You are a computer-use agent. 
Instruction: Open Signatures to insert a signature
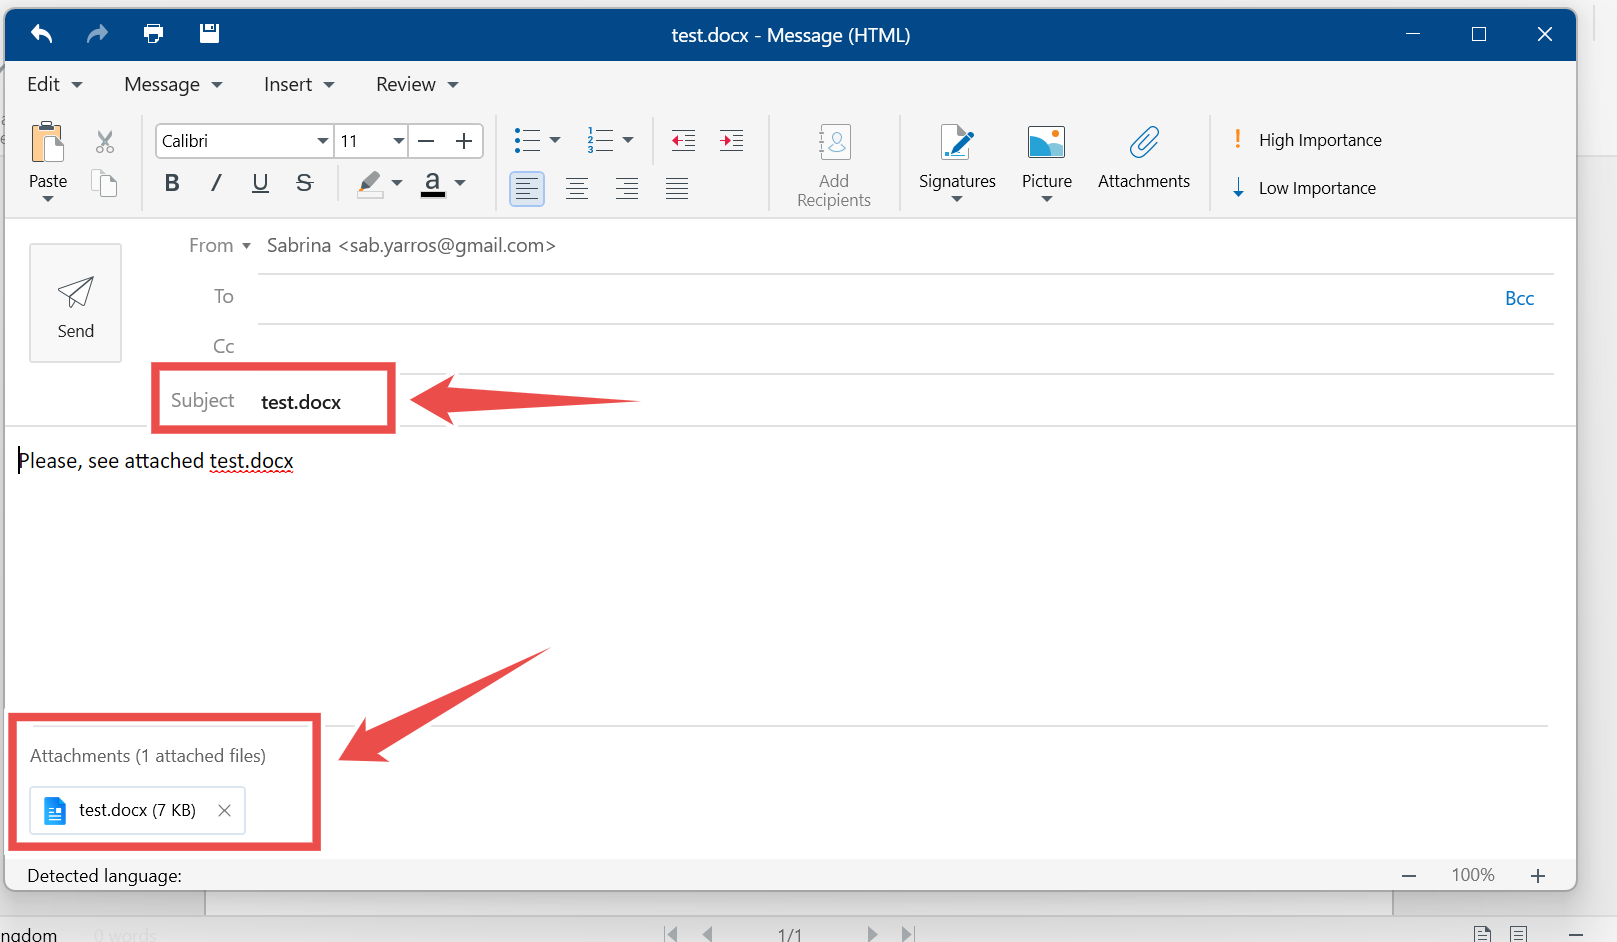[956, 160]
